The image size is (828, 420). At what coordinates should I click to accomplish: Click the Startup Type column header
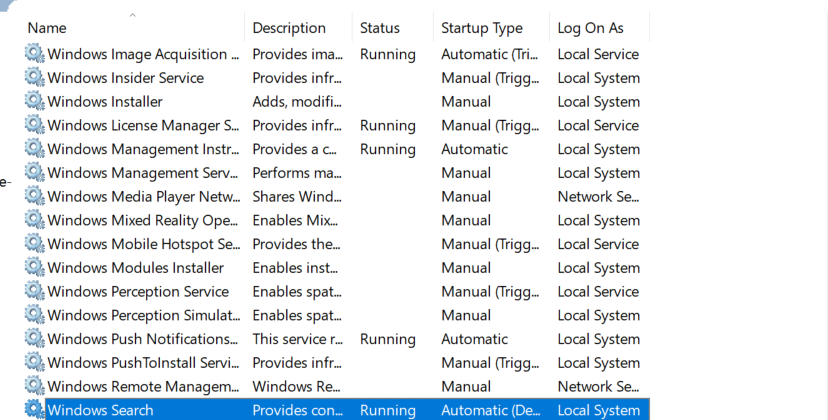(x=482, y=28)
